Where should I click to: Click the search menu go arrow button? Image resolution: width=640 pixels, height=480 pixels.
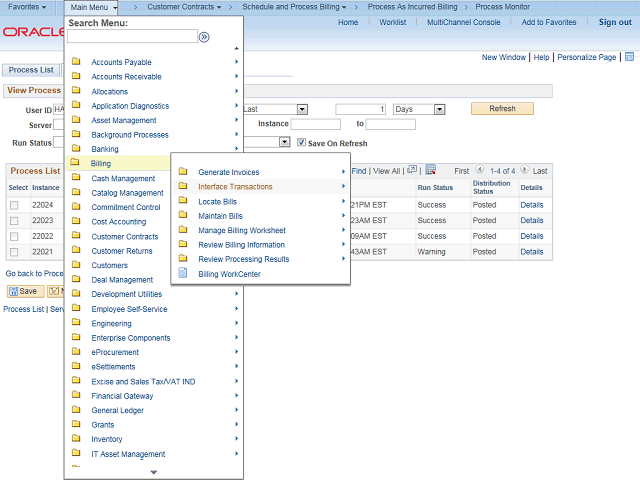coord(205,37)
